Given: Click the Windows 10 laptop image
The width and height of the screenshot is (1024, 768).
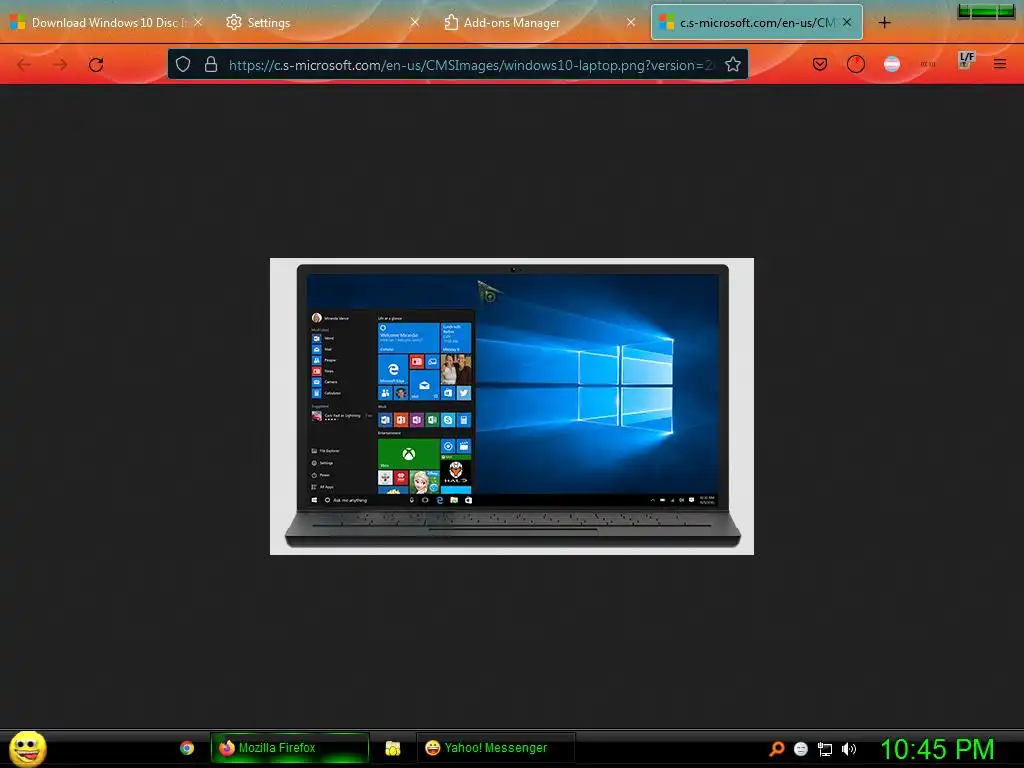Looking at the screenshot, I should [x=512, y=406].
